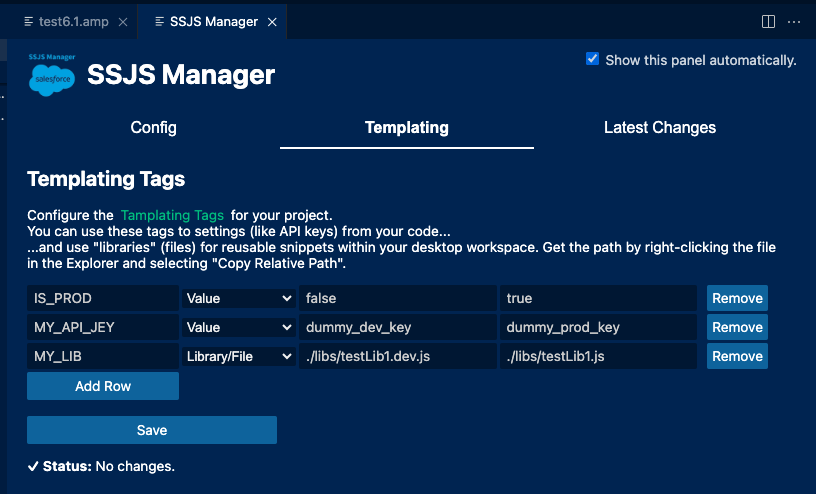Toggle Show this panel automatically checkbox
Viewport: 816px width, 494px height.
coord(592,59)
